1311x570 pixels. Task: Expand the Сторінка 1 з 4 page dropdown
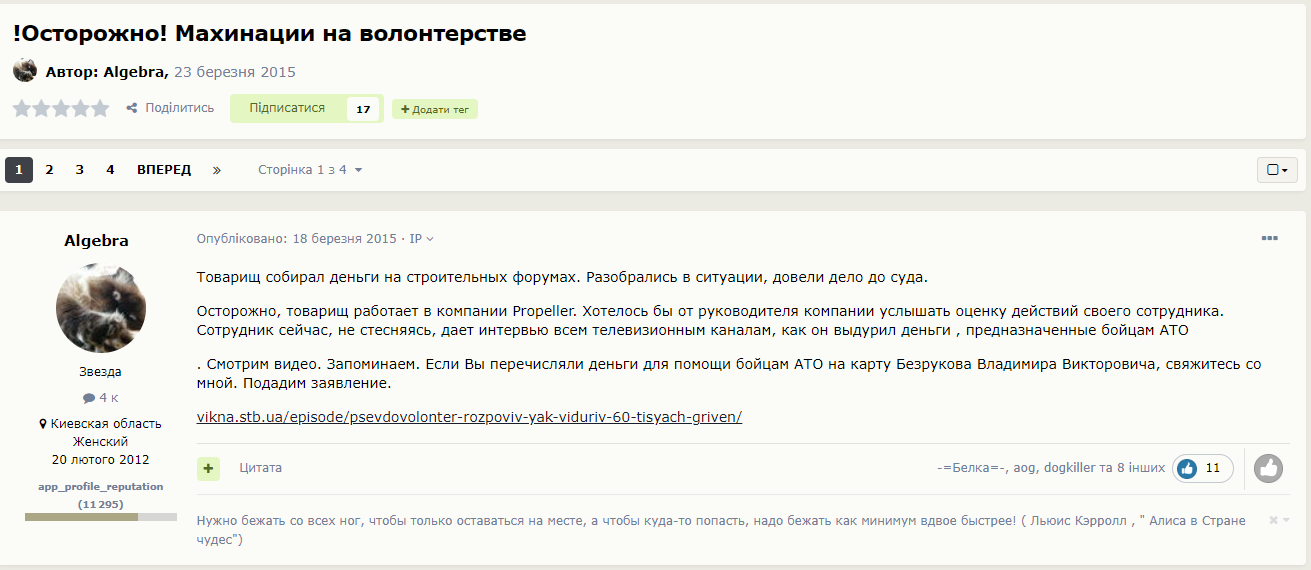click(x=310, y=170)
